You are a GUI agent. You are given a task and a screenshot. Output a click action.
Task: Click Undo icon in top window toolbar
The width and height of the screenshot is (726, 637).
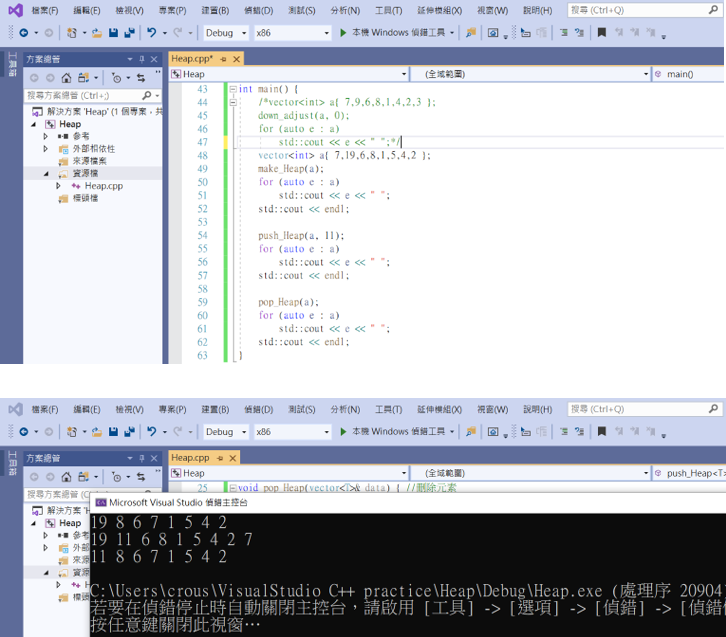tap(151, 32)
